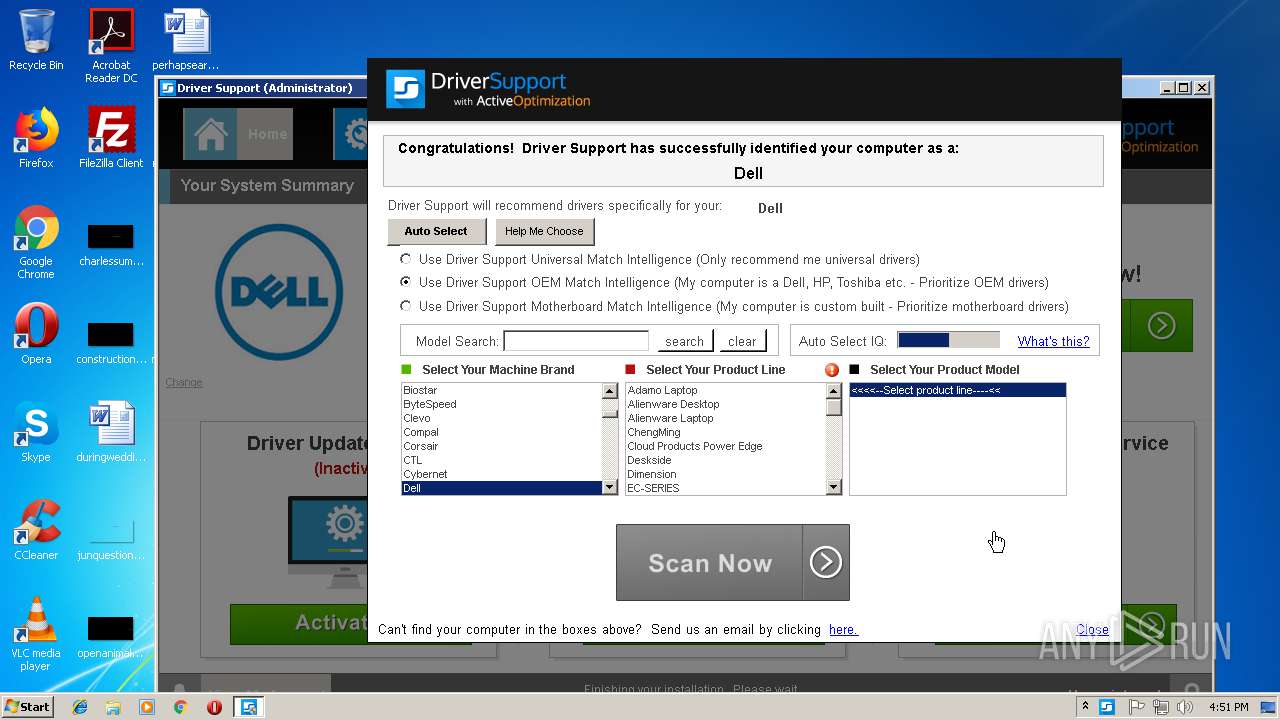Select Motherboard Match Intelligence radio option

[405, 306]
